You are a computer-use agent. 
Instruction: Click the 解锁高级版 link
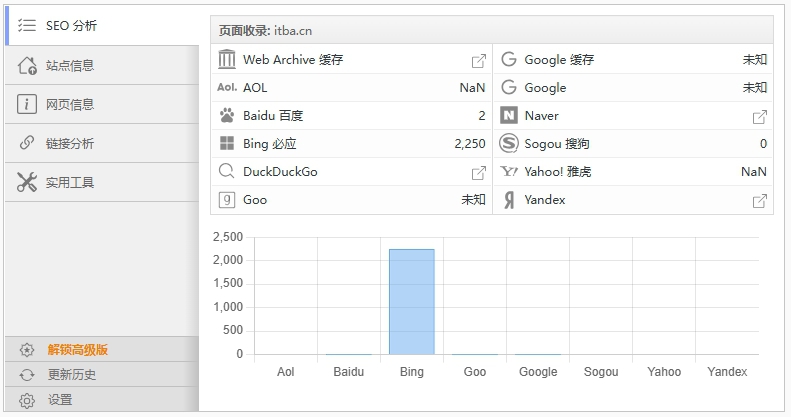78,349
